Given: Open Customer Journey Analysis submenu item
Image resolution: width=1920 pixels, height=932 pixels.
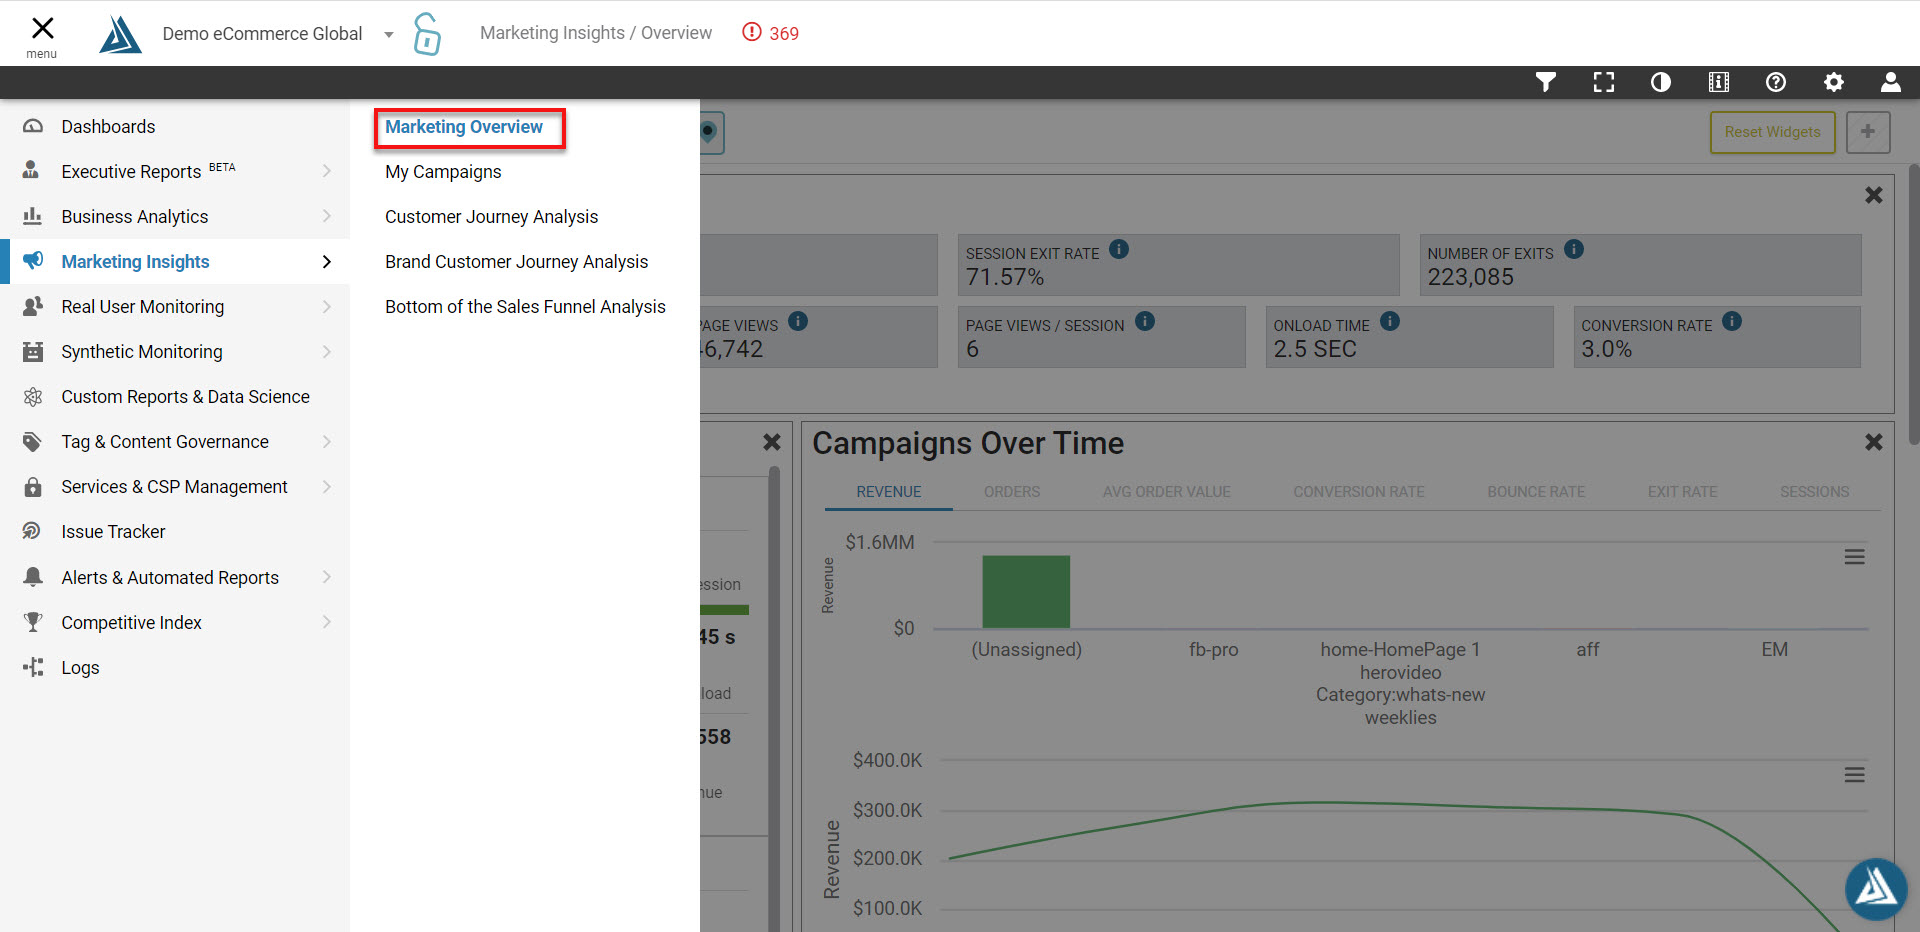Looking at the screenshot, I should tap(491, 217).
